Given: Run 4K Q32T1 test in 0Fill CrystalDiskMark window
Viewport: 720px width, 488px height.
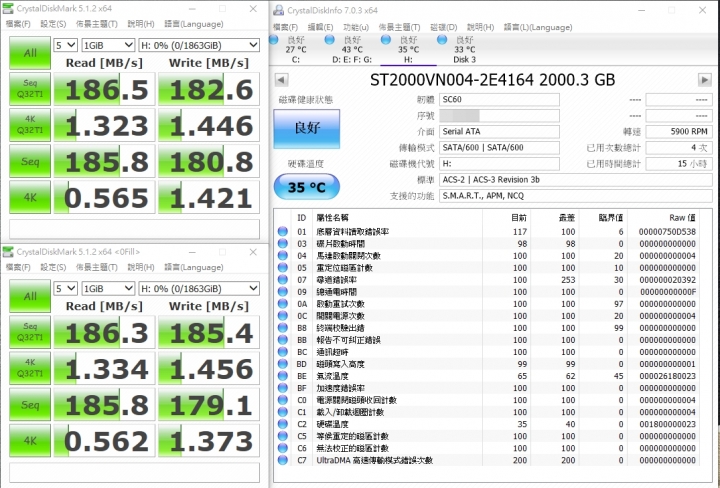Looking at the screenshot, I should click(30, 368).
